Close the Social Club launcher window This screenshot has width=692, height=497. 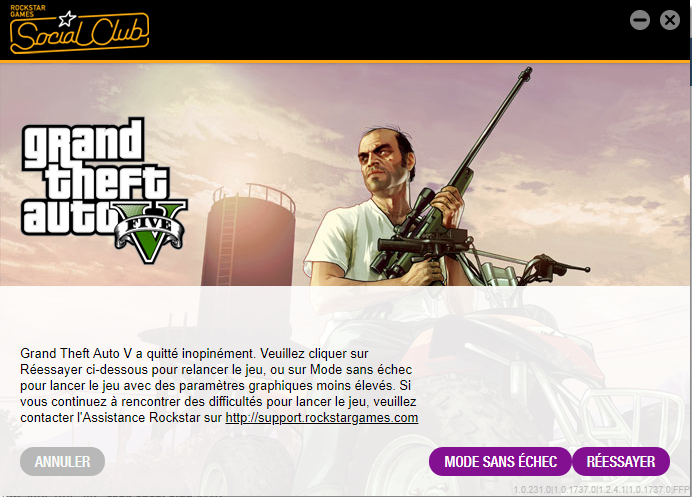669,20
